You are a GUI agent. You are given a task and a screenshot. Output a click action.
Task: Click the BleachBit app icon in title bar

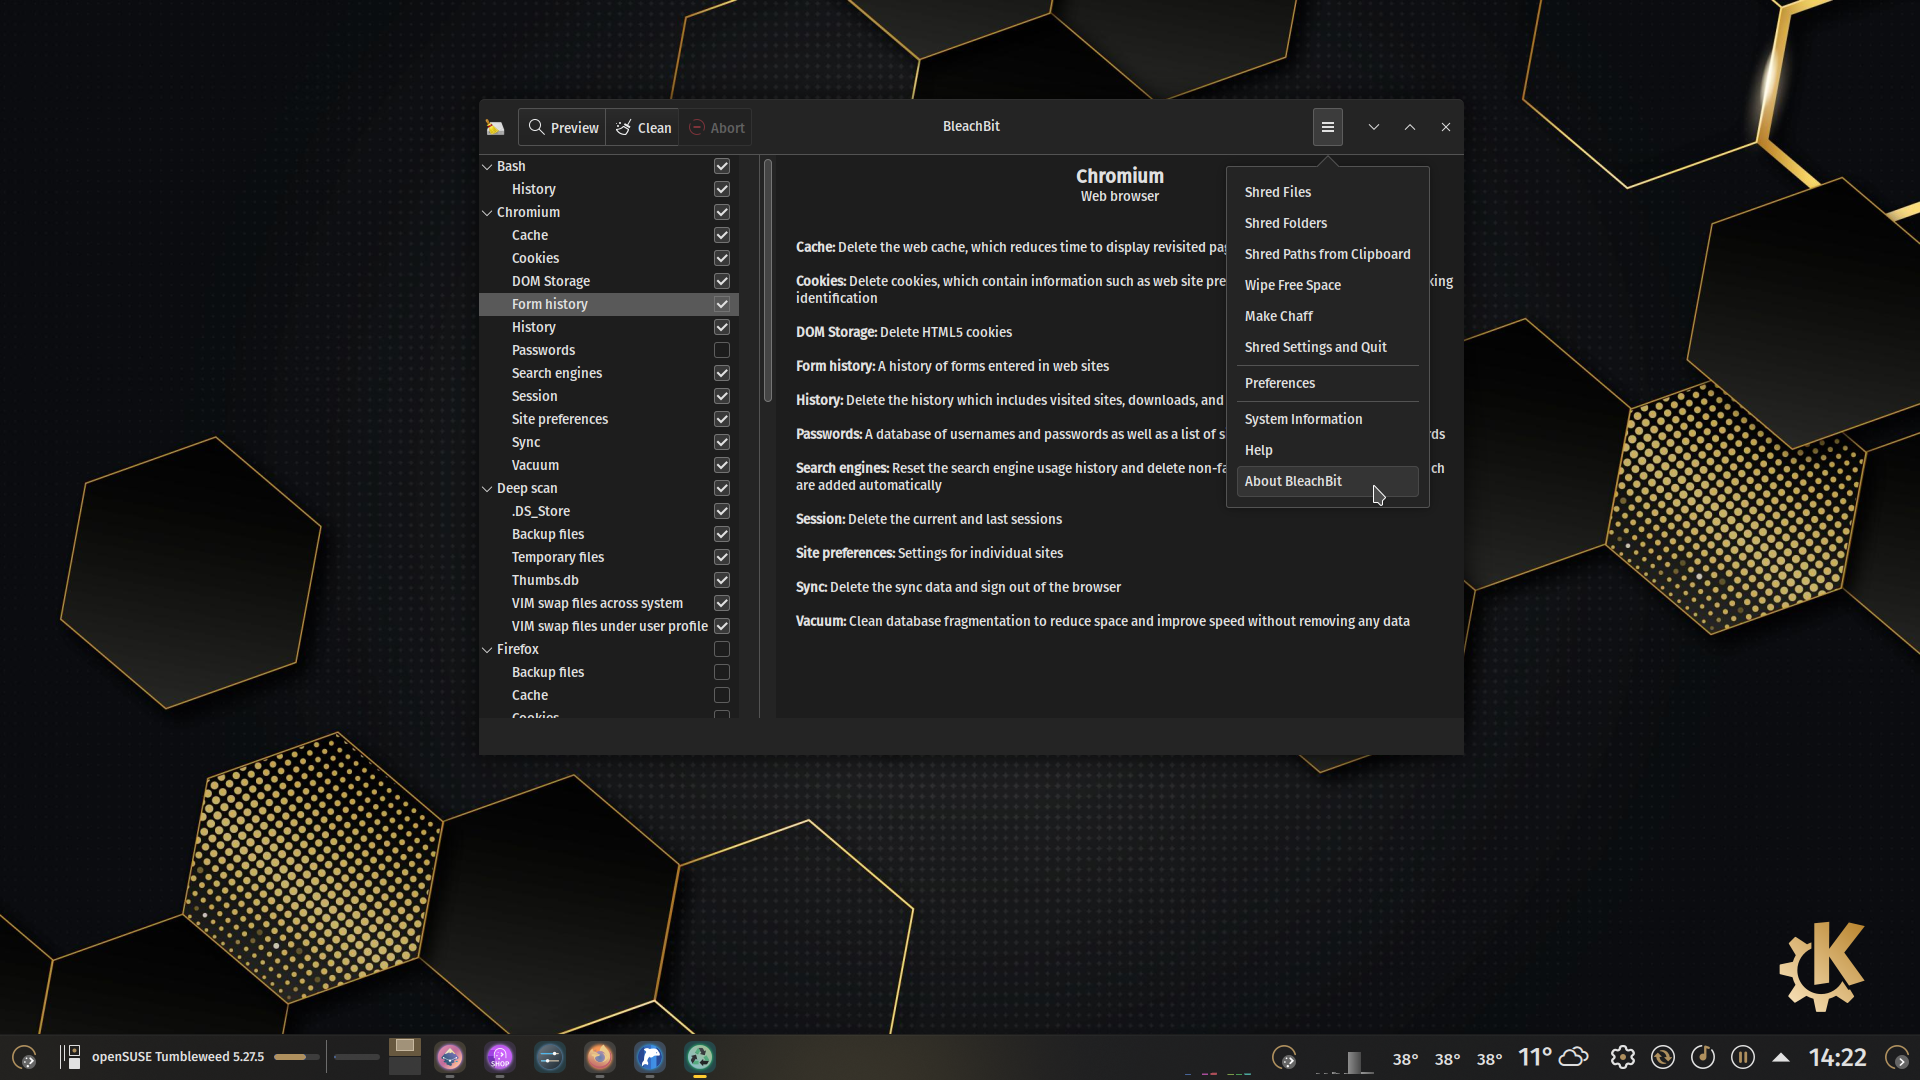(x=495, y=127)
